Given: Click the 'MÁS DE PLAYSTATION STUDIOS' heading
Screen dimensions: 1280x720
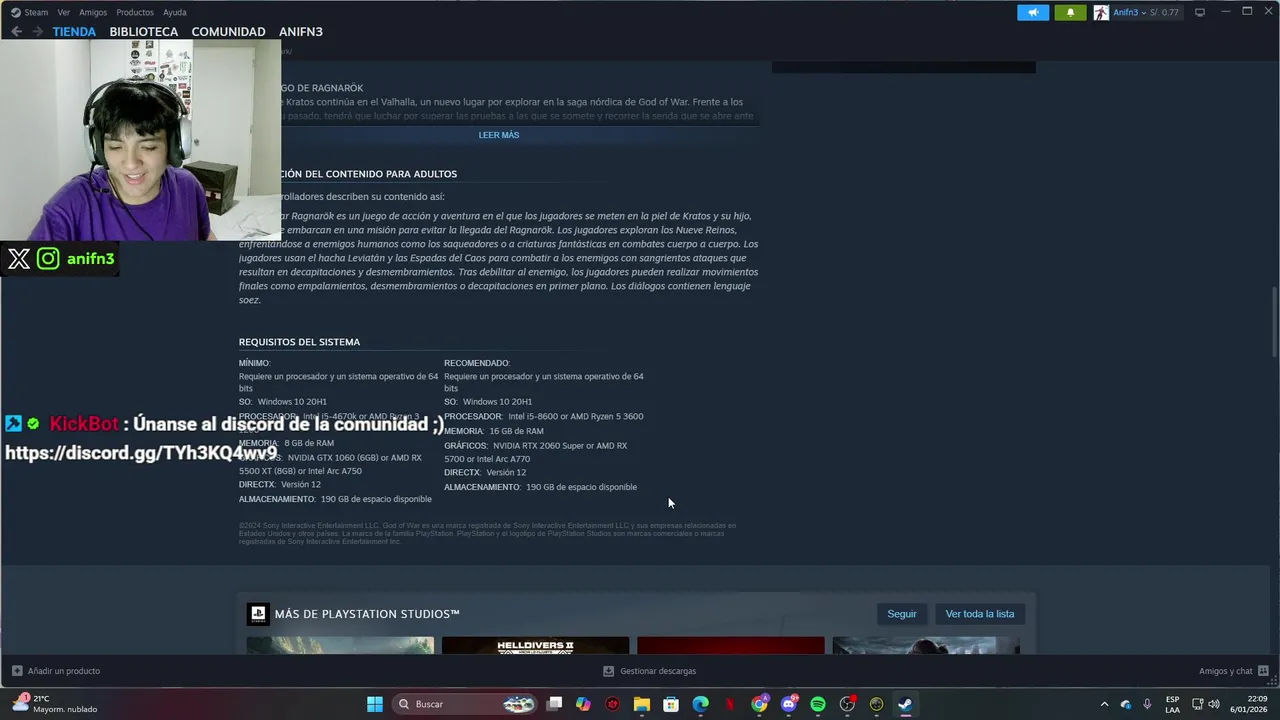Looking at the screenshot, I should tap(367, 614).
